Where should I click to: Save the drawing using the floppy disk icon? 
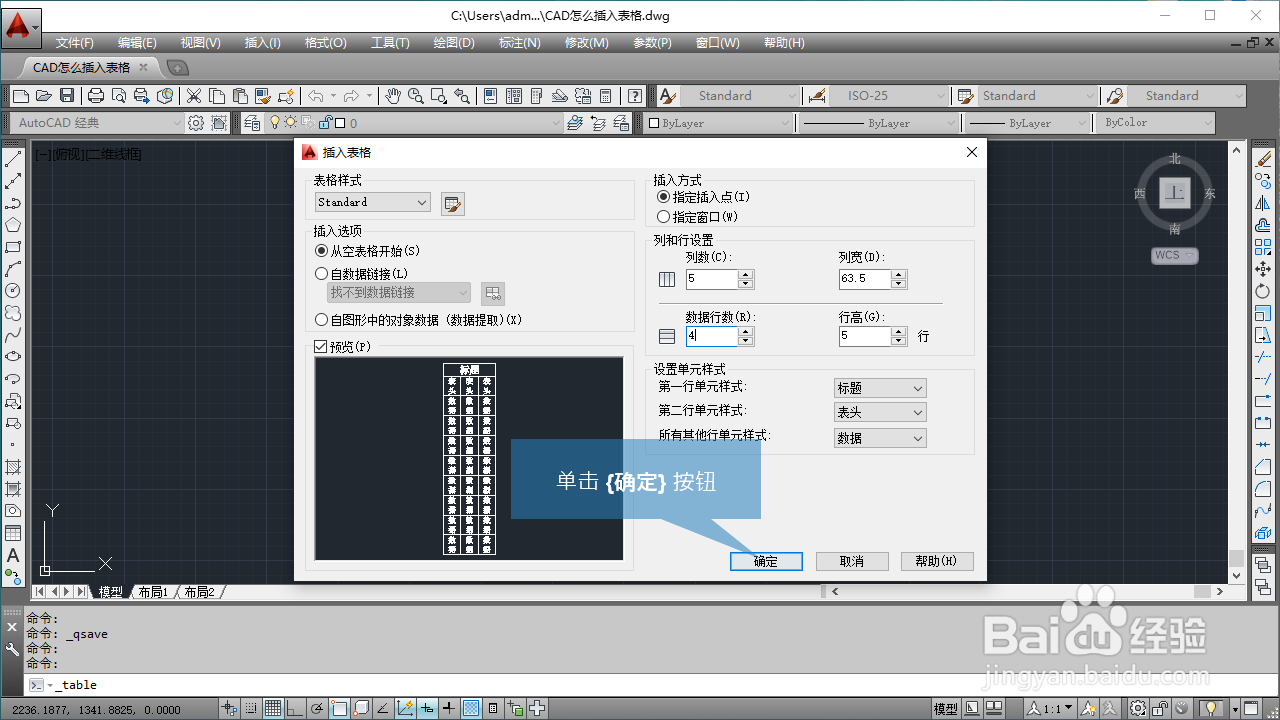click(67, 96)
